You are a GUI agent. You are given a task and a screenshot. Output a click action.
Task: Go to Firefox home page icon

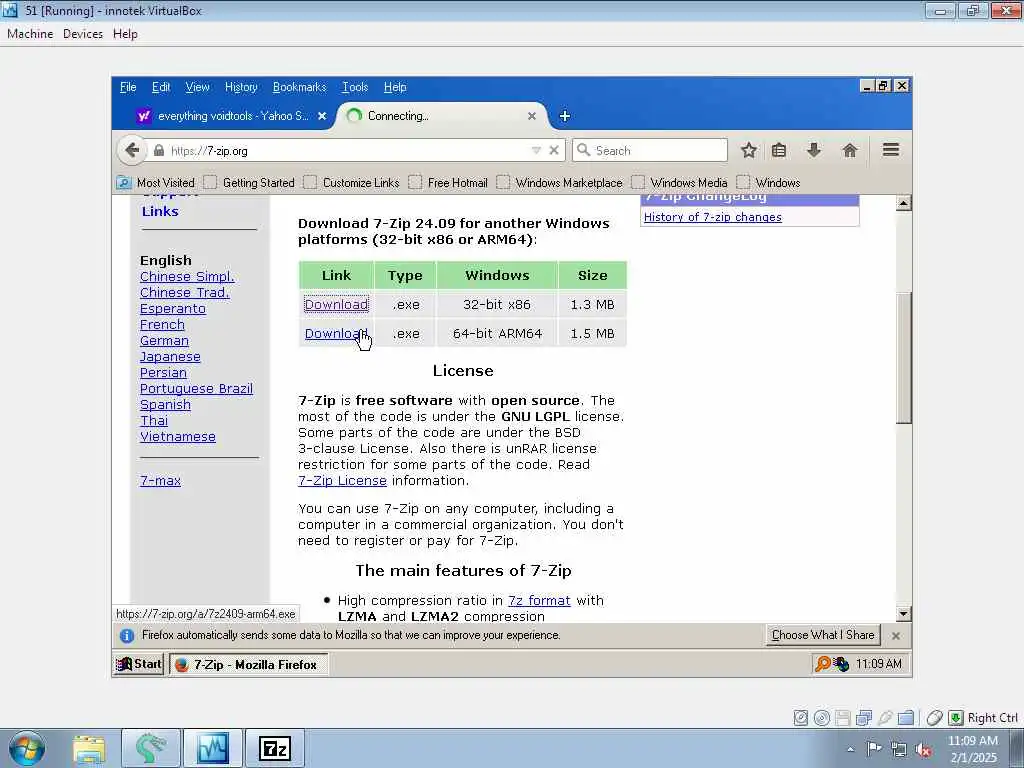click(x=850, y=151)
